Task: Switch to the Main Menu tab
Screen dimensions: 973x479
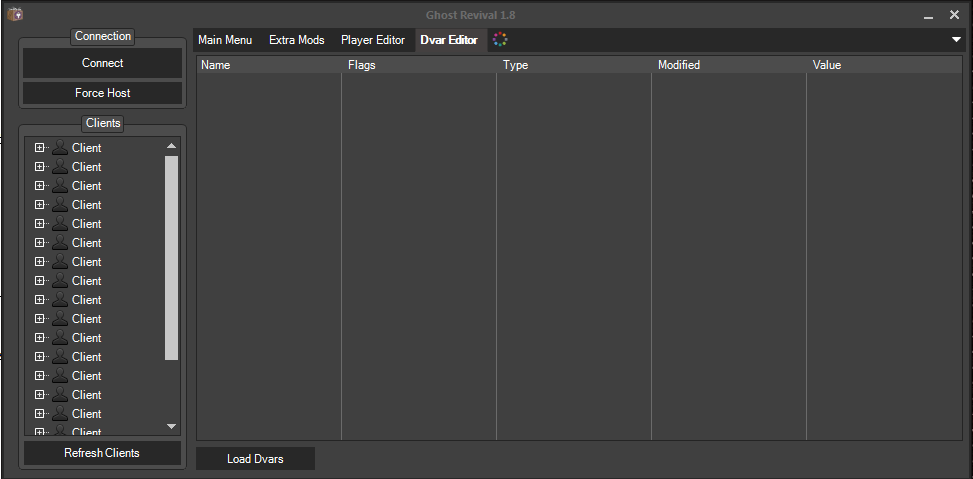Action: (x=225, y=40)
